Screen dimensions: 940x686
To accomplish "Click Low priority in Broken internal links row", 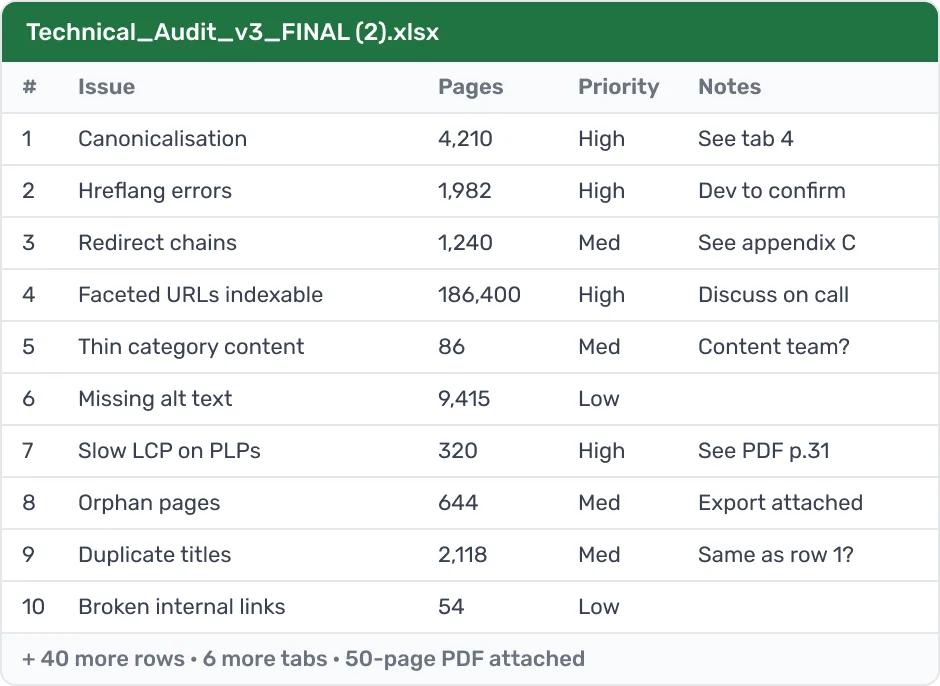I will pyautogui.click(x=599, y=607).
